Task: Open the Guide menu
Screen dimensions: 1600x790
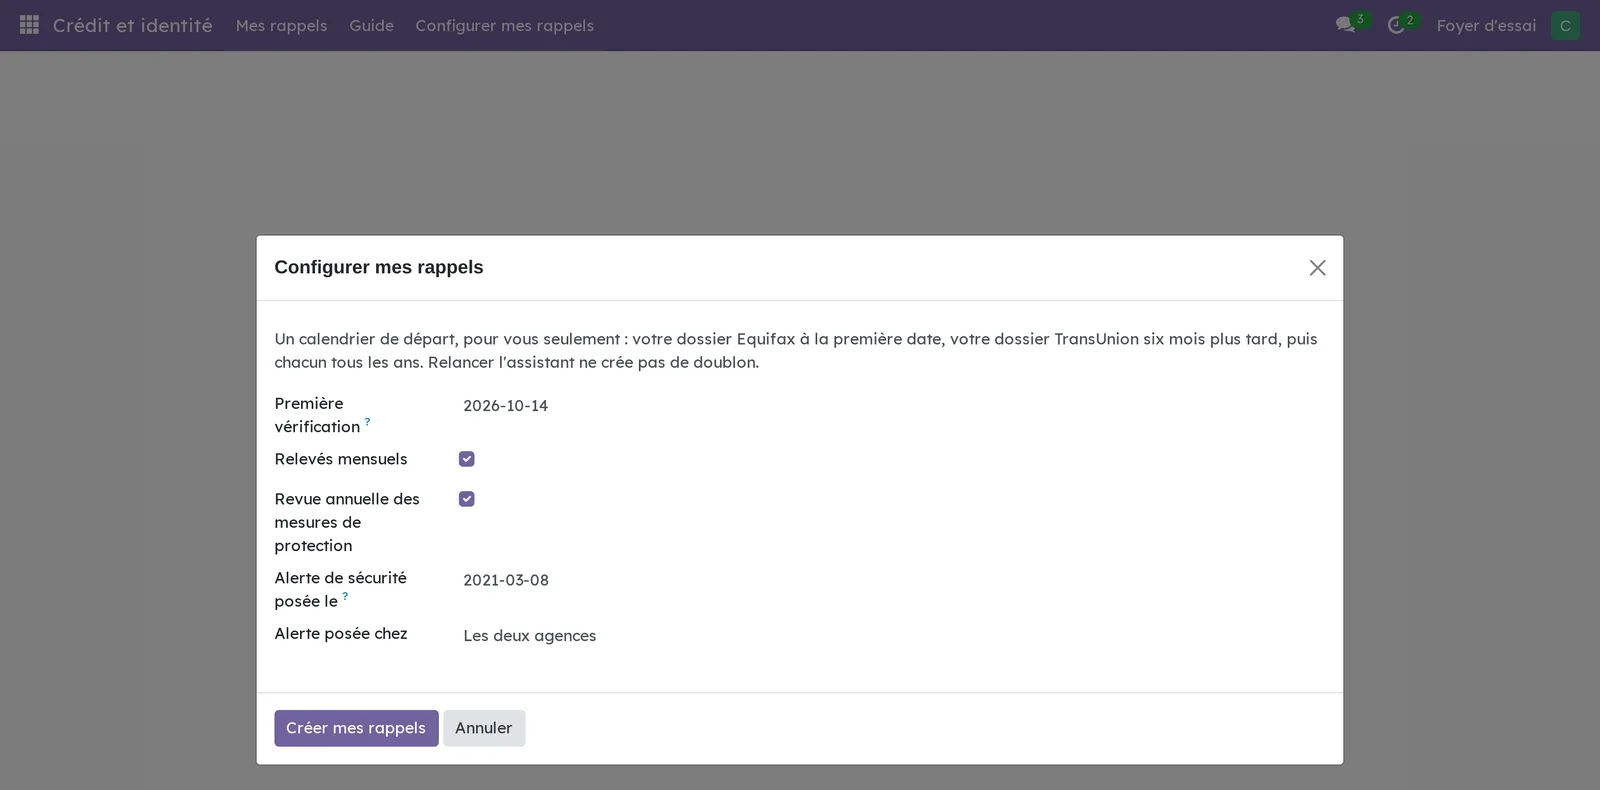Action: click(x=371, y=25)
